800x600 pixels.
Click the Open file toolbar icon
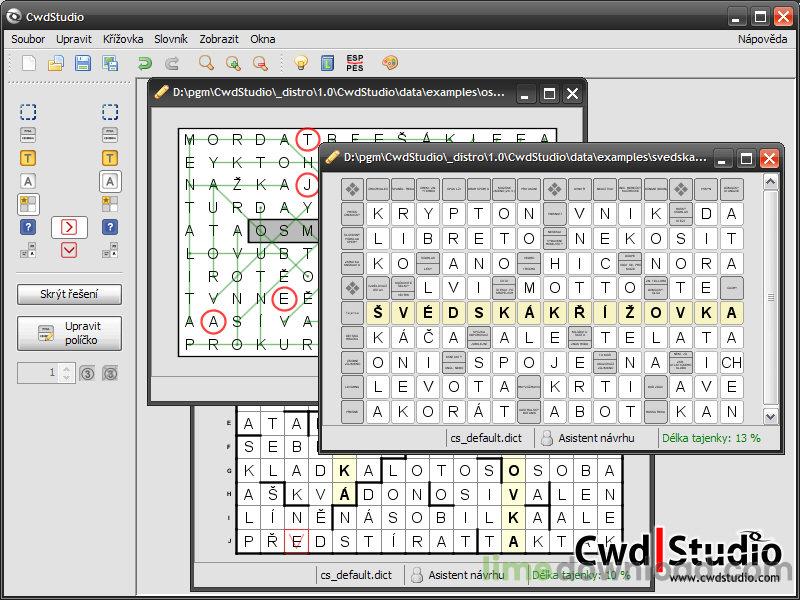point(56,62)
